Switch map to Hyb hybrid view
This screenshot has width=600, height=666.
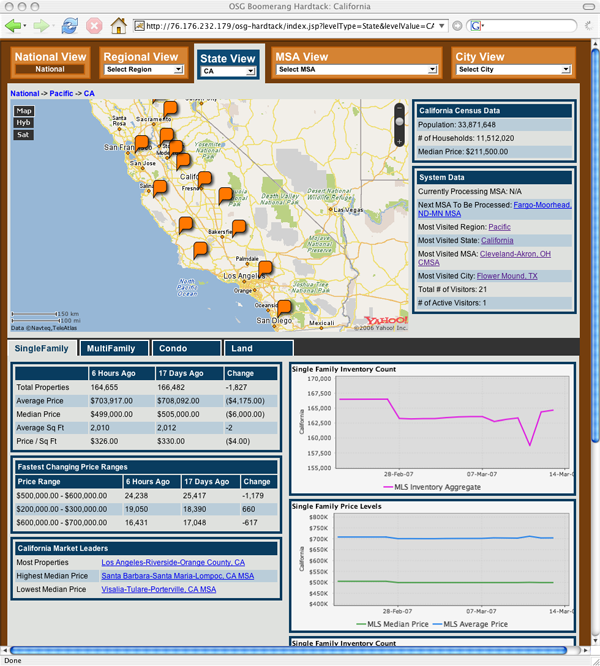pos(24,123)
